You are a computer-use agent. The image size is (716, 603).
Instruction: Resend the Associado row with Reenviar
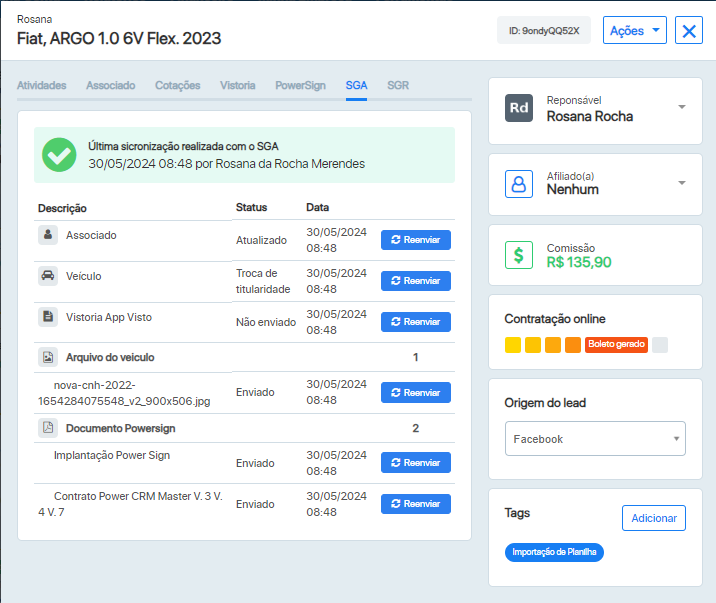click(416, 240)
